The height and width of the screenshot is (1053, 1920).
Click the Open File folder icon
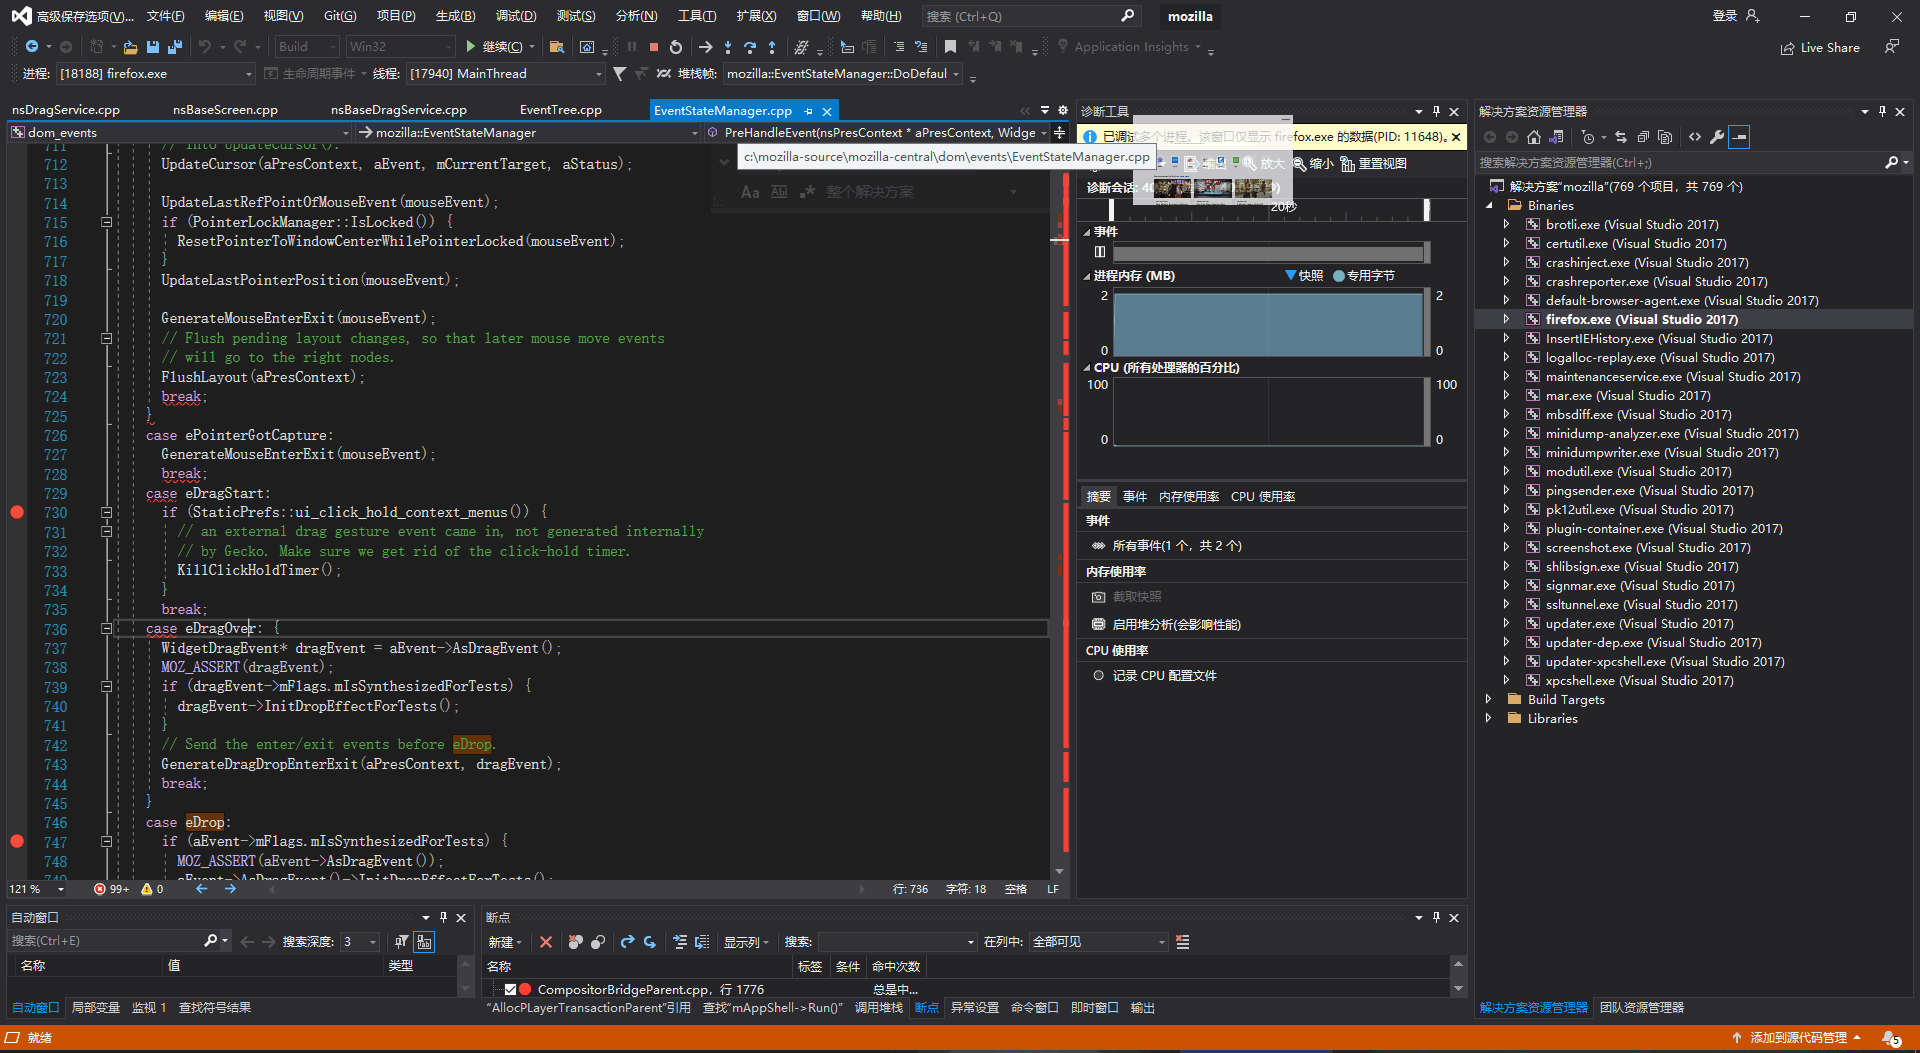pyautogui.click(x=130, y=47)
